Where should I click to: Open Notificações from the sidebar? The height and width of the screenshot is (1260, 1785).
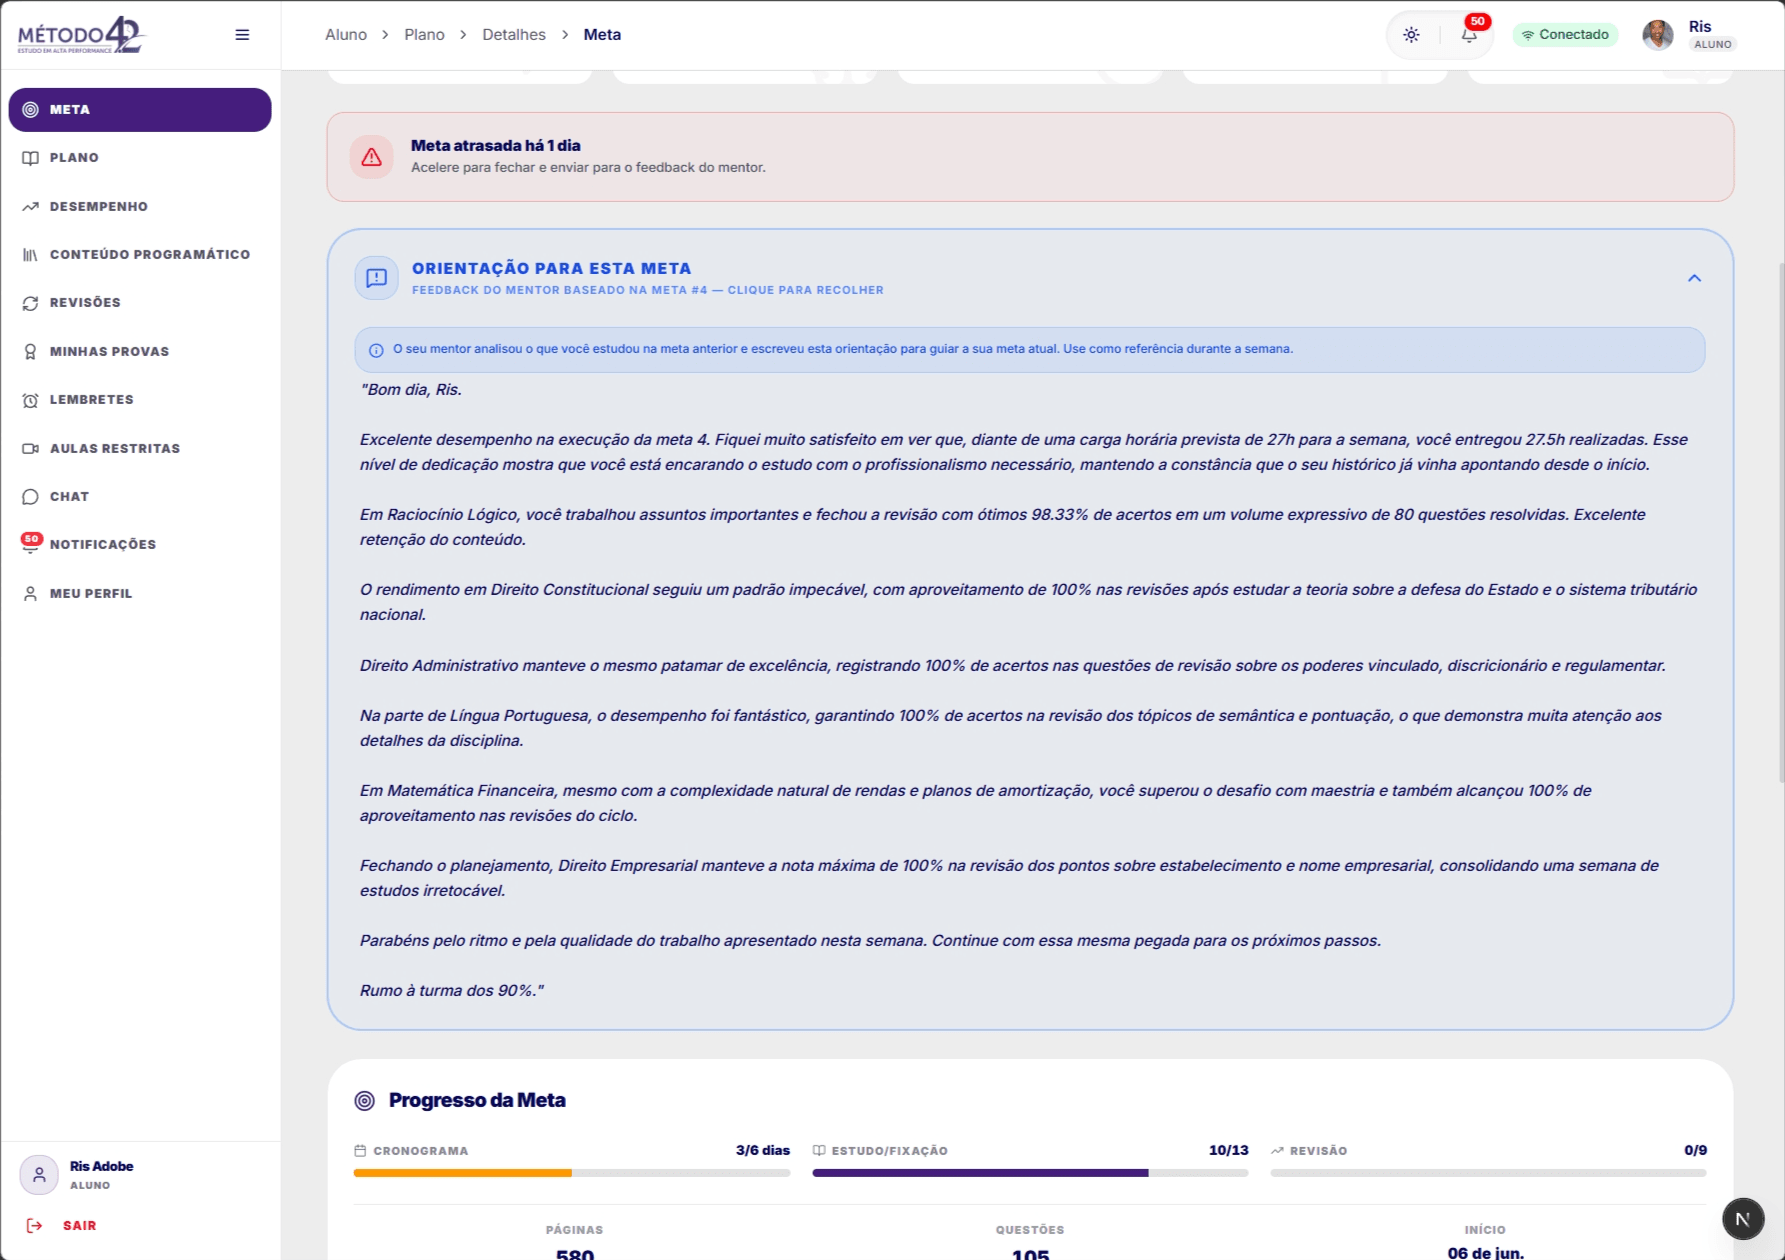pos(140,545)
